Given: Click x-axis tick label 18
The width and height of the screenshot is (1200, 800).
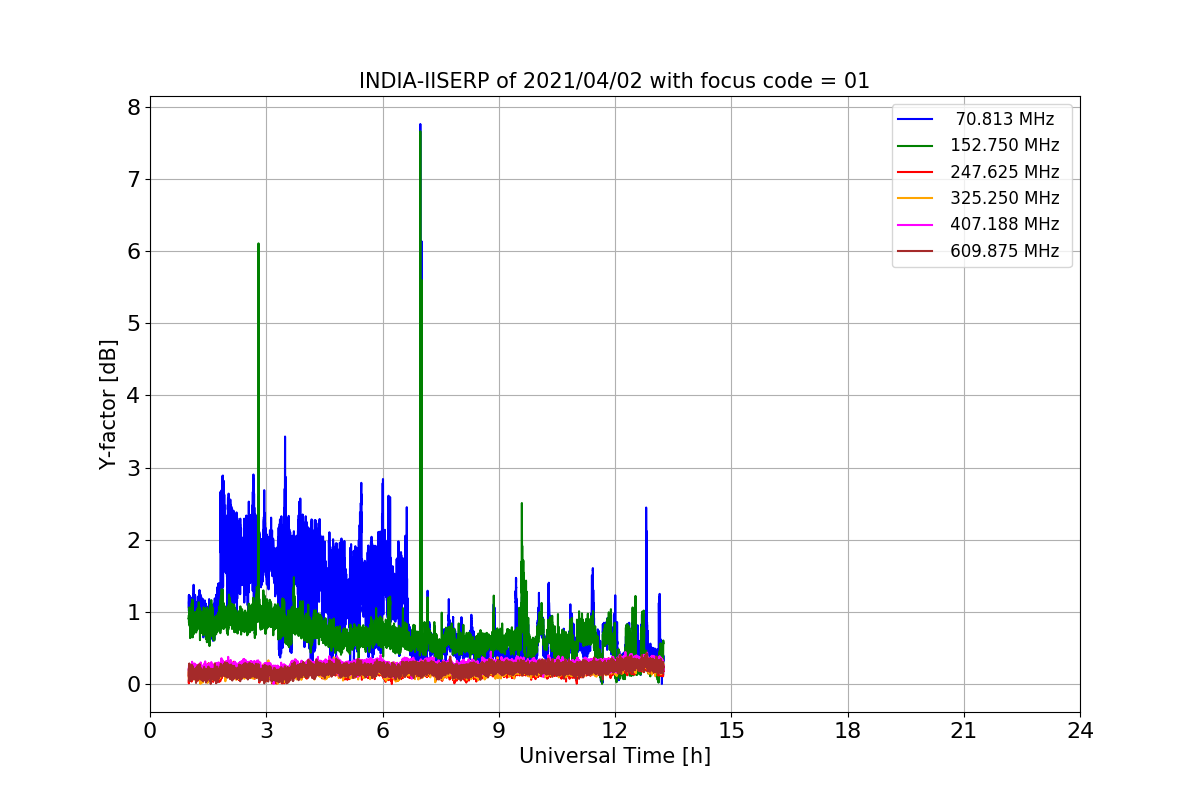Looking at the screenshot, I should point(848,730).
